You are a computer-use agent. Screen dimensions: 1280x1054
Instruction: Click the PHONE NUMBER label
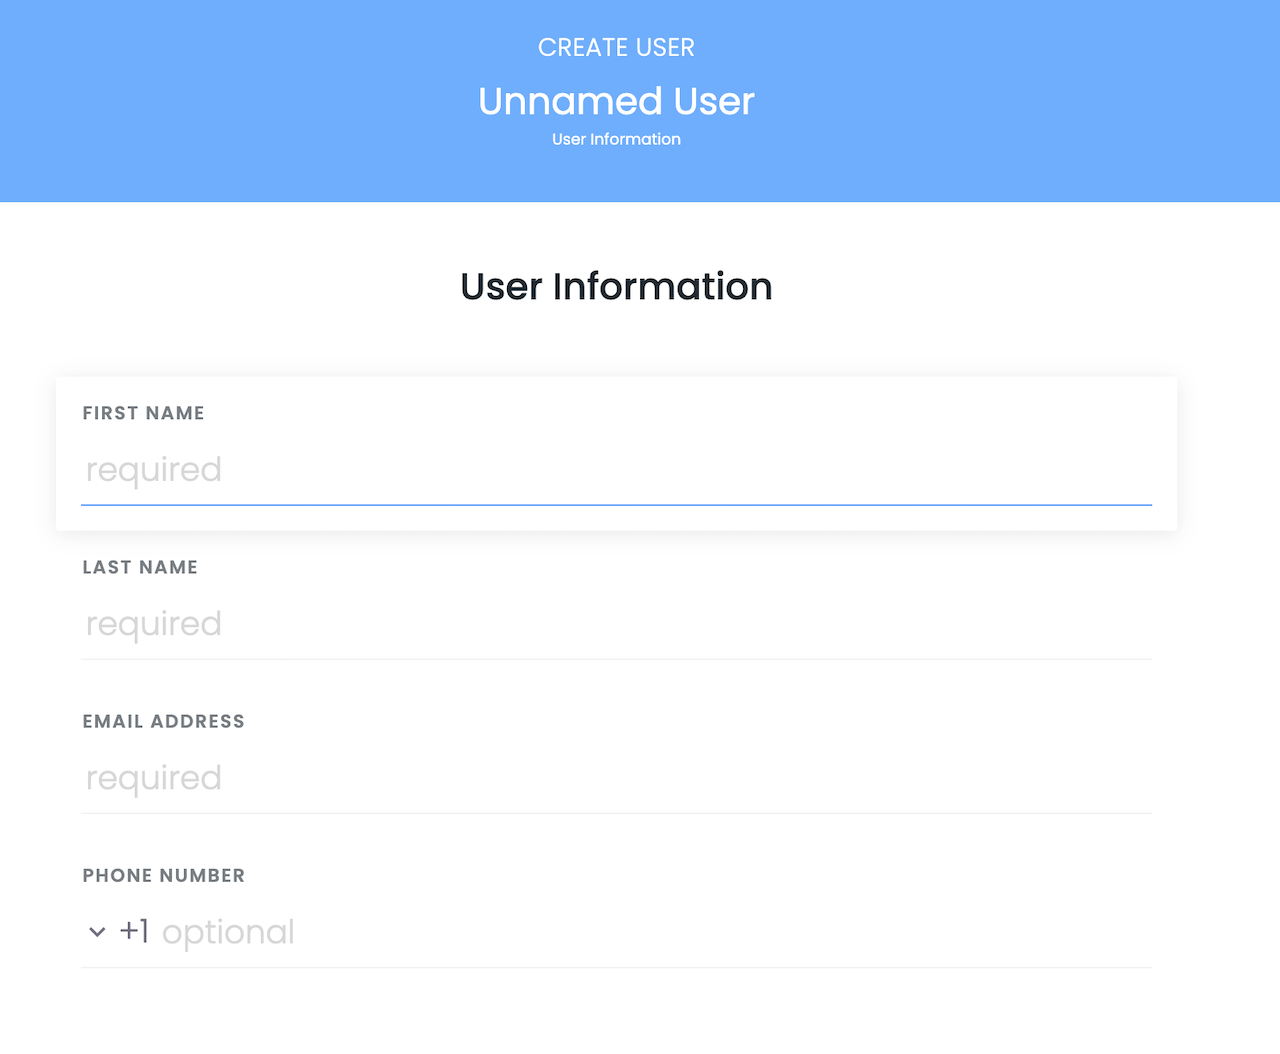click(x=163, y=875)
